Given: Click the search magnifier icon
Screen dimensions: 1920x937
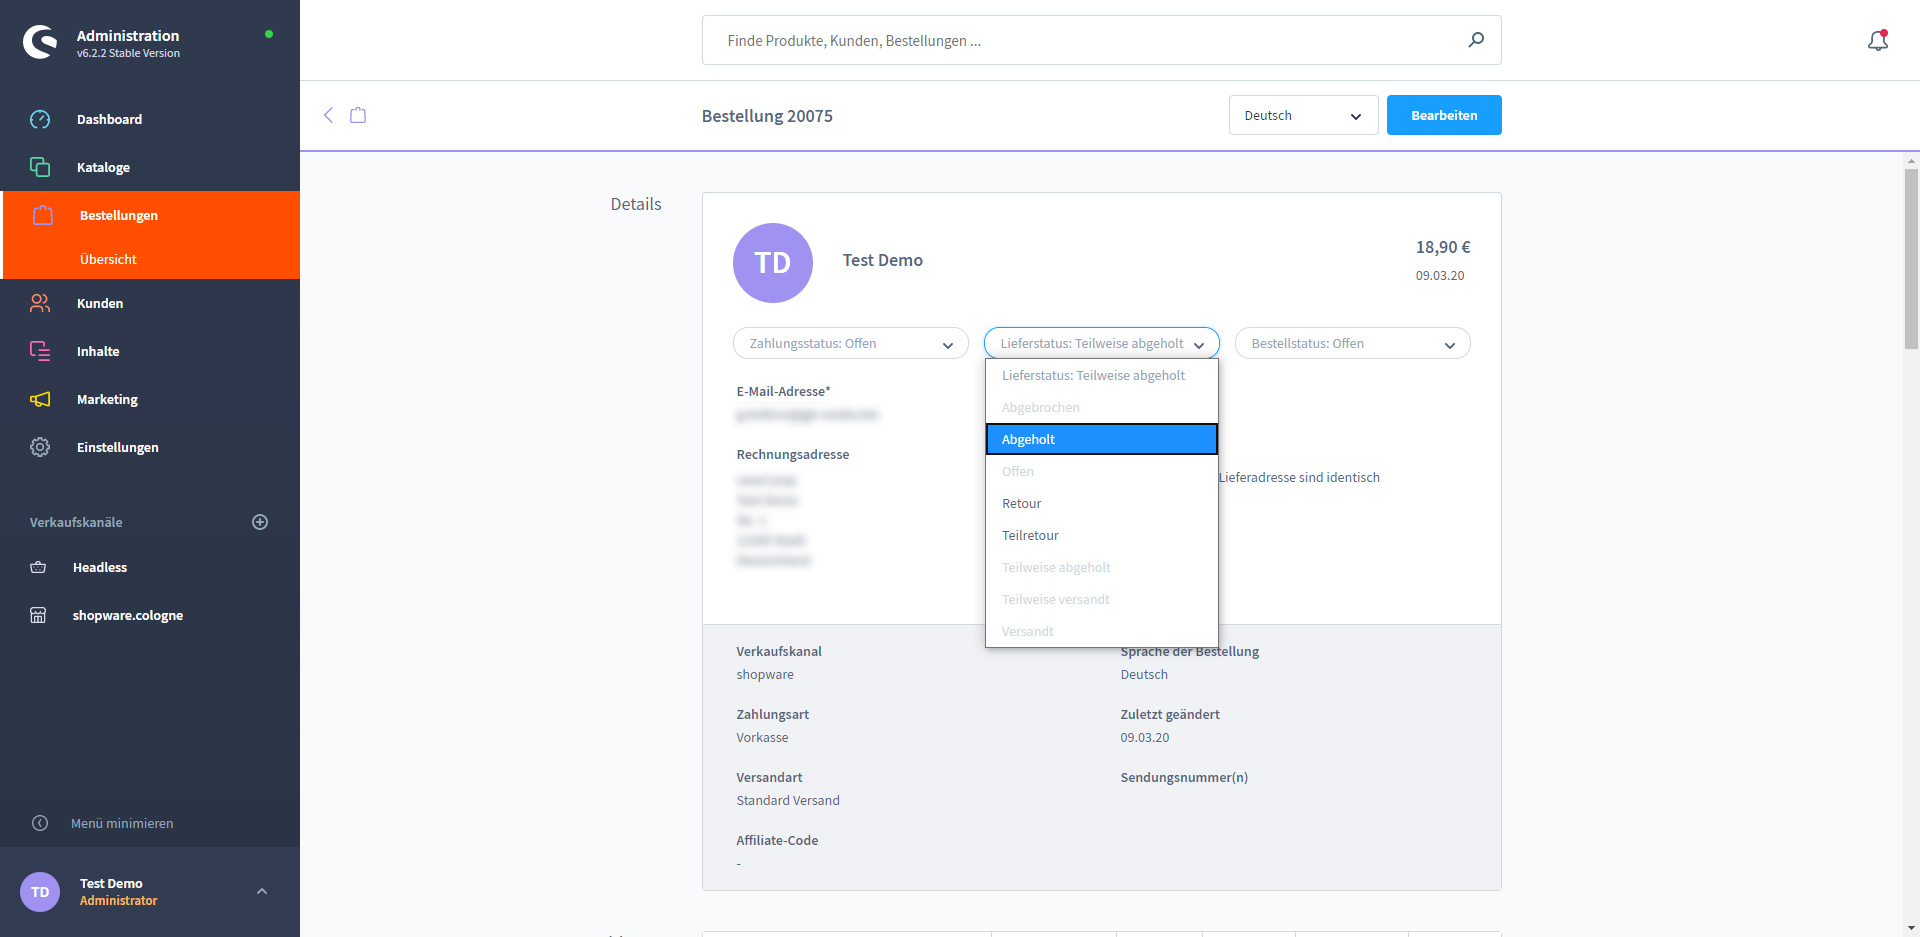Looking at the screenshot, I should tap(1476, 40).
